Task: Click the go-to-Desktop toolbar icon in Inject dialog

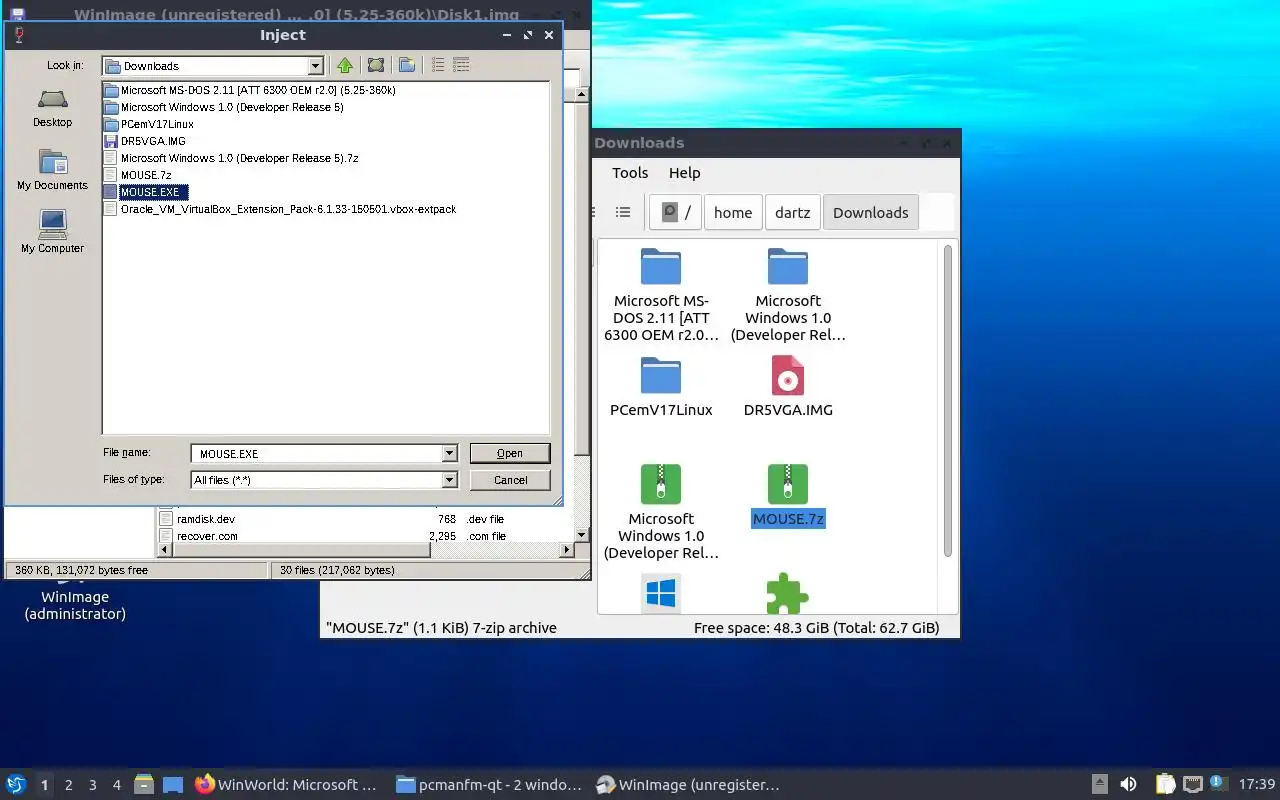Action: pos(376,65)
